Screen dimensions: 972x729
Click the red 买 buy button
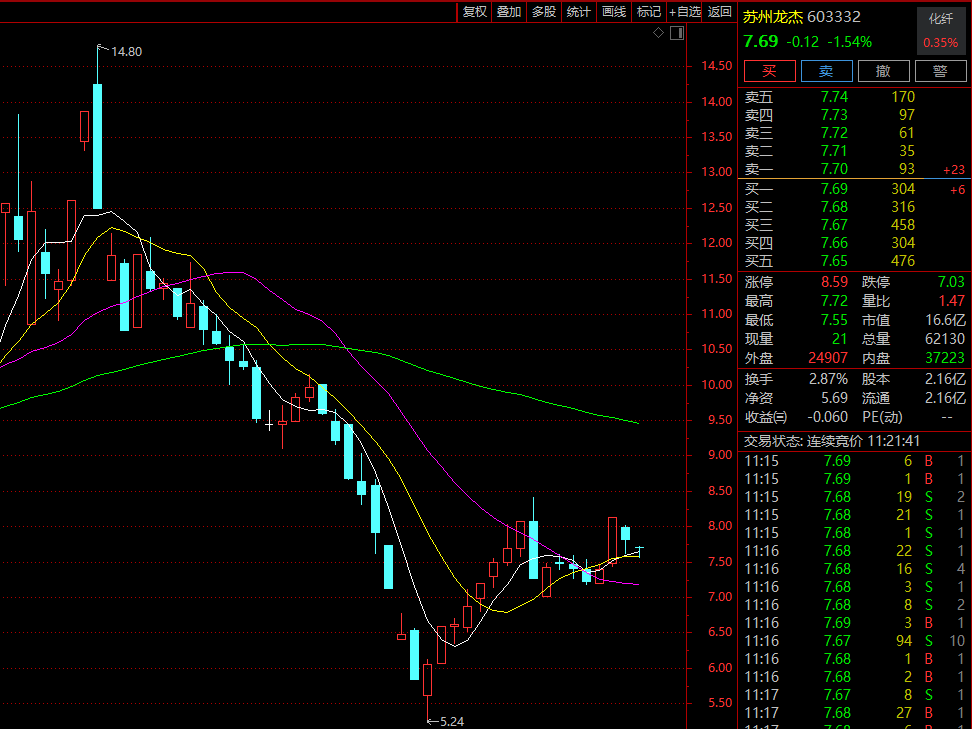point(769,71)
